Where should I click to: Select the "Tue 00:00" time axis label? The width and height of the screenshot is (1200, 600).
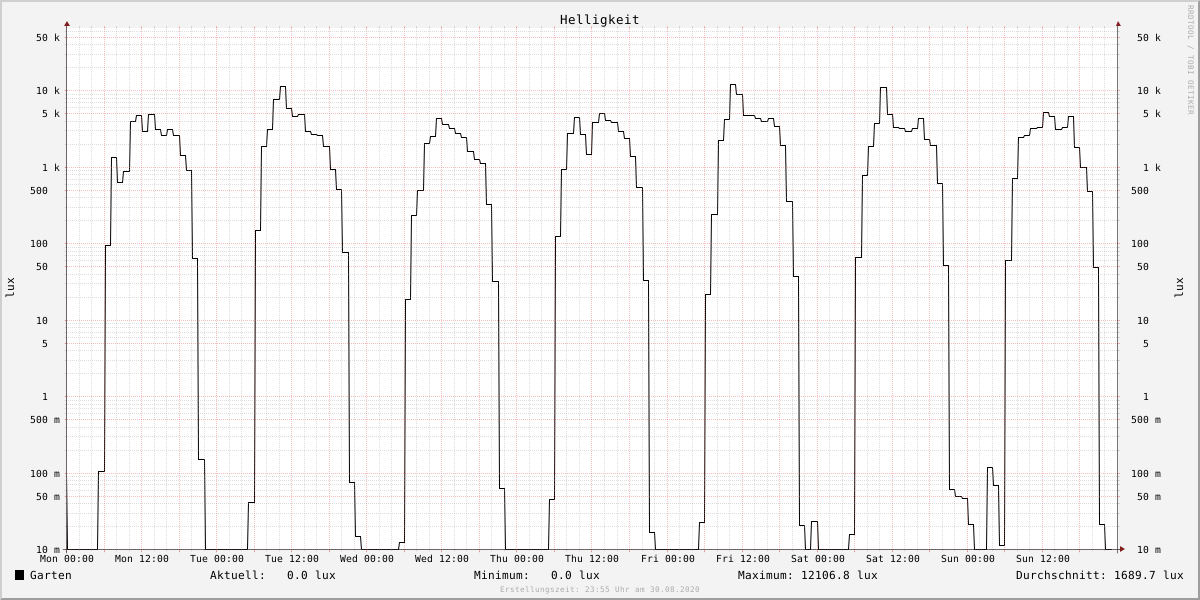pos(217,559)
